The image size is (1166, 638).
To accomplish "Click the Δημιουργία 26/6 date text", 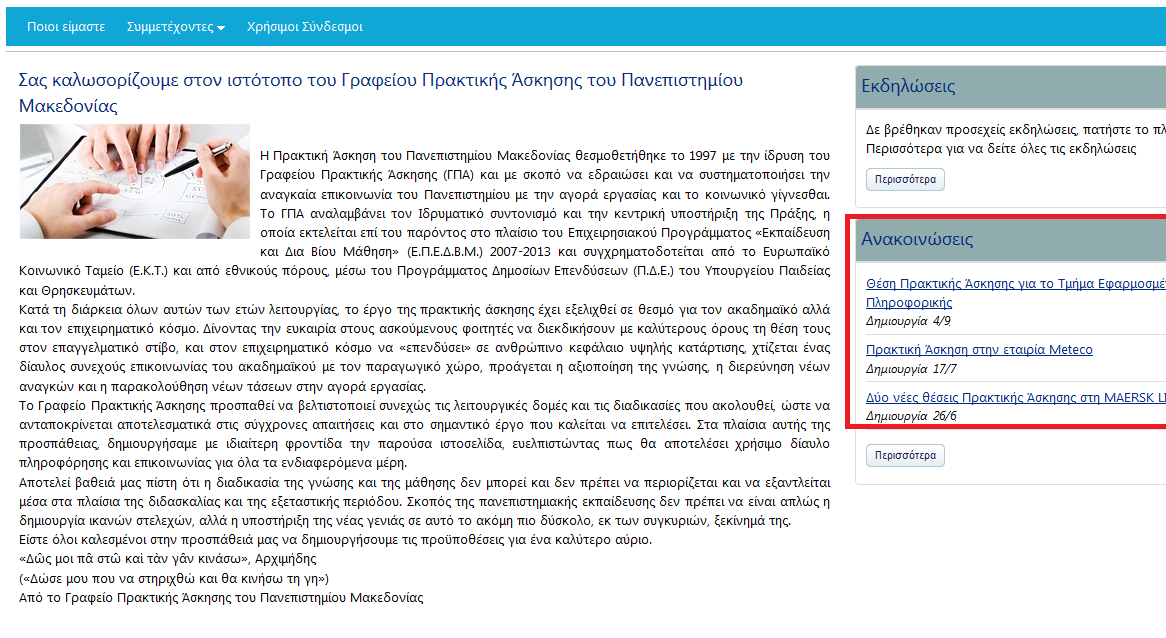I will click(911, 416).
